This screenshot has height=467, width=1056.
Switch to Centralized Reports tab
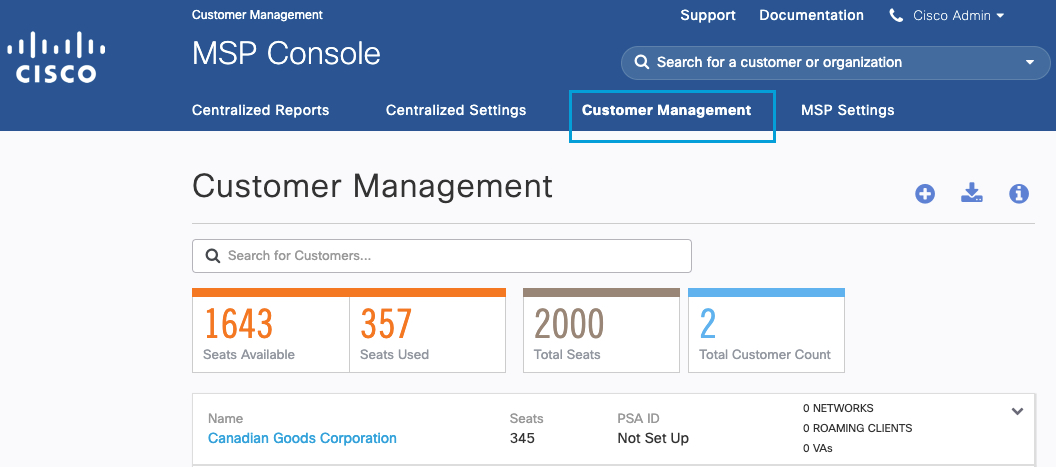(260, 110)
